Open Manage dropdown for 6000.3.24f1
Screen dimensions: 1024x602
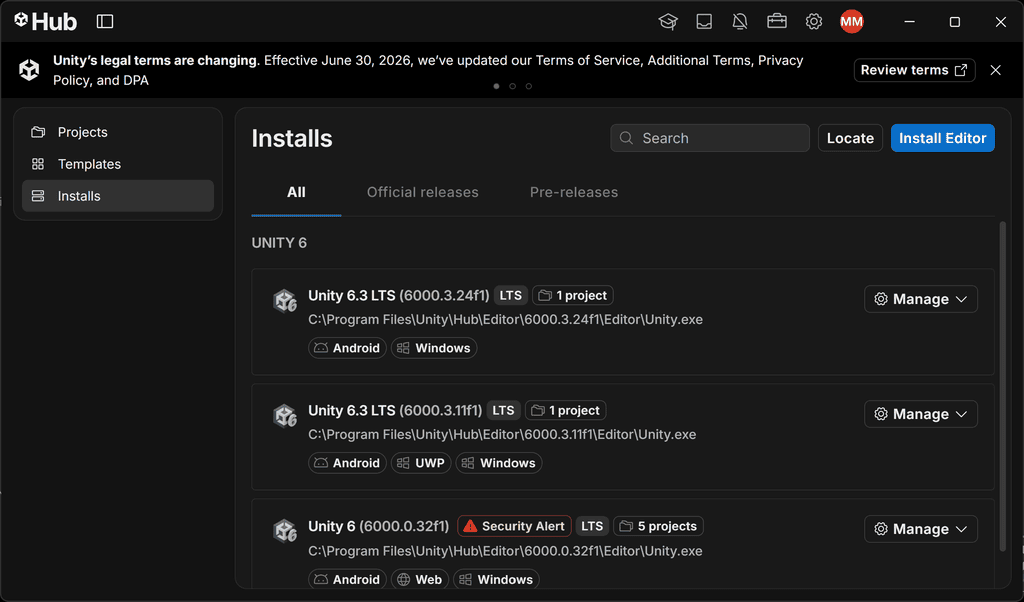click(x=921, y=299)
